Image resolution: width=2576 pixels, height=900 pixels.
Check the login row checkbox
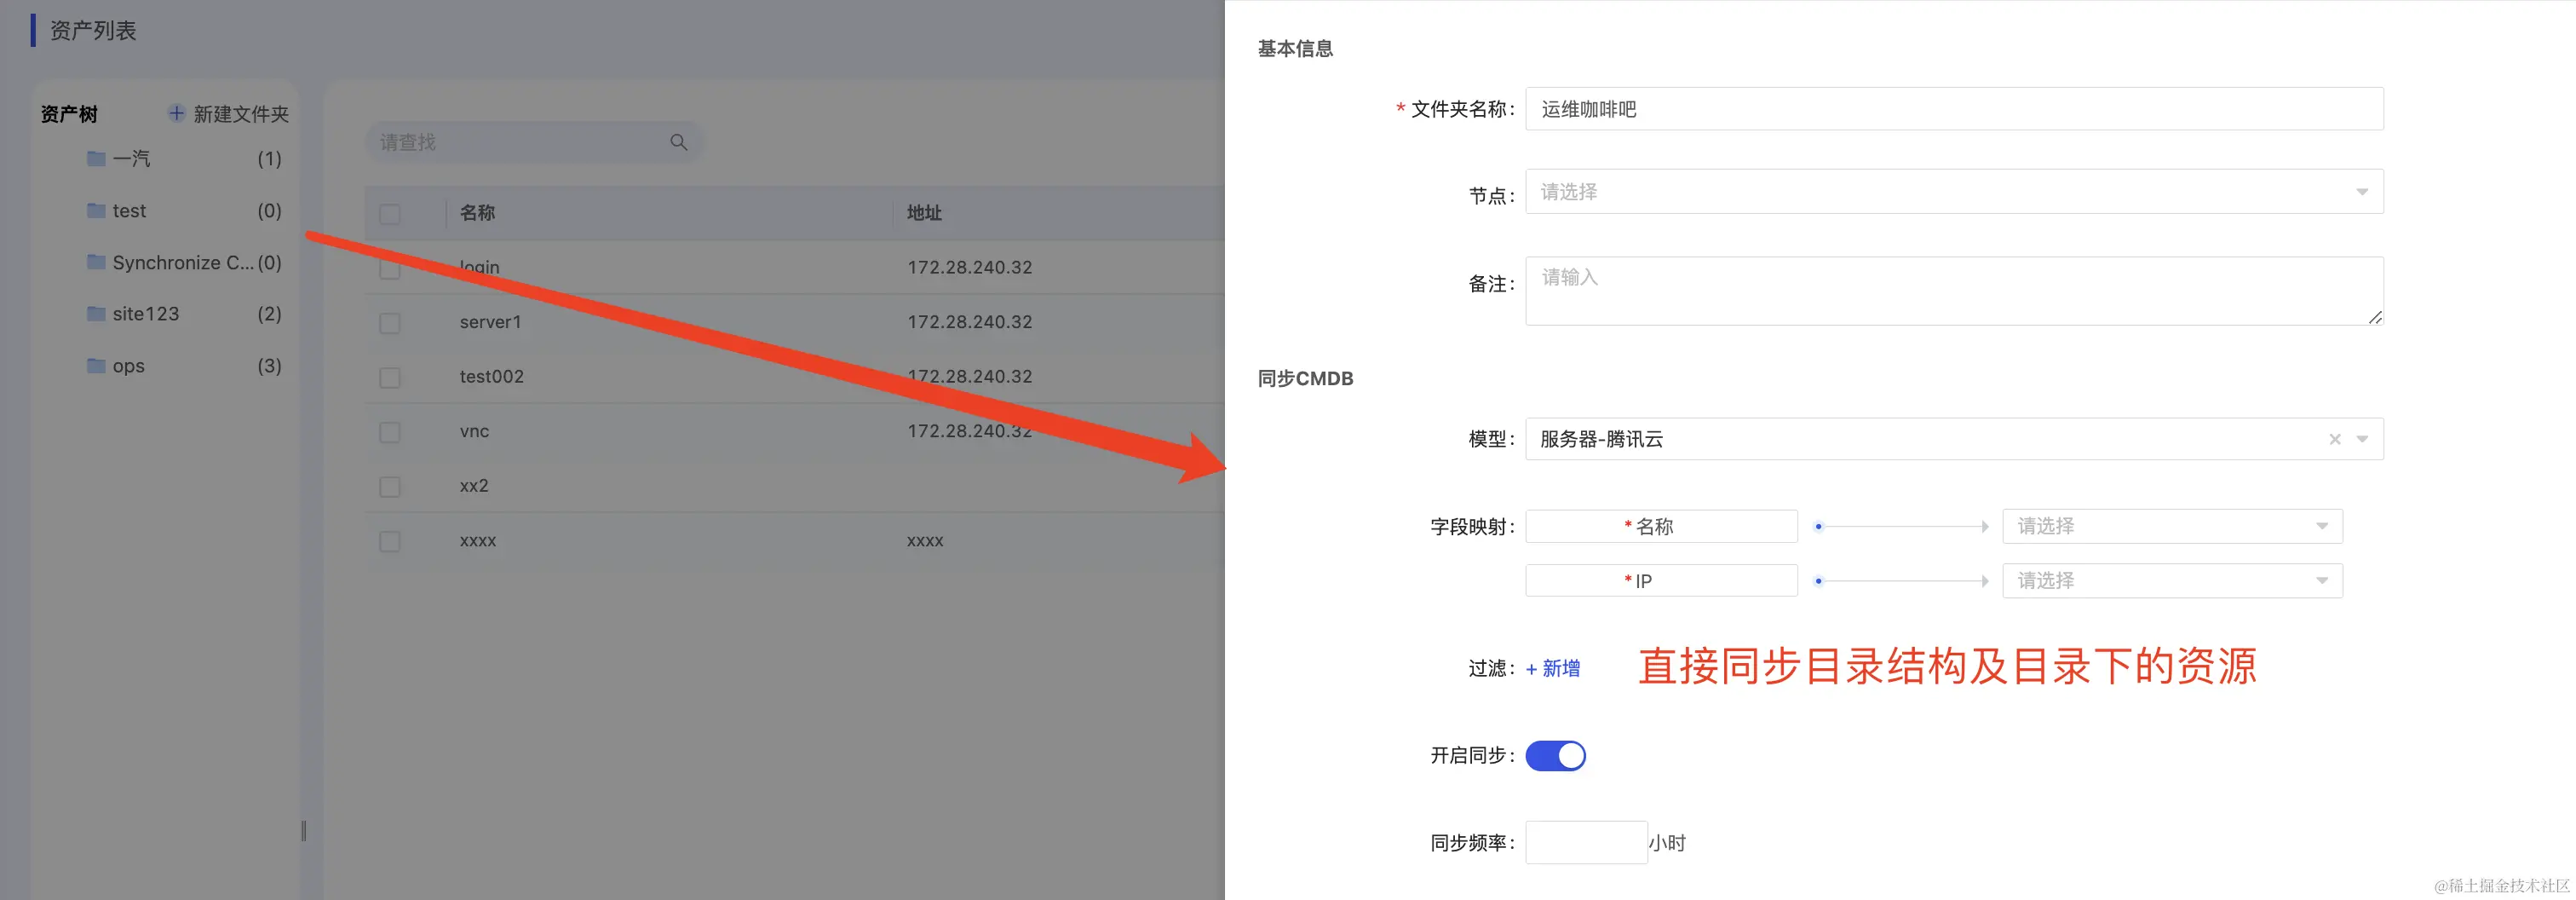click(x=390, y=268)
